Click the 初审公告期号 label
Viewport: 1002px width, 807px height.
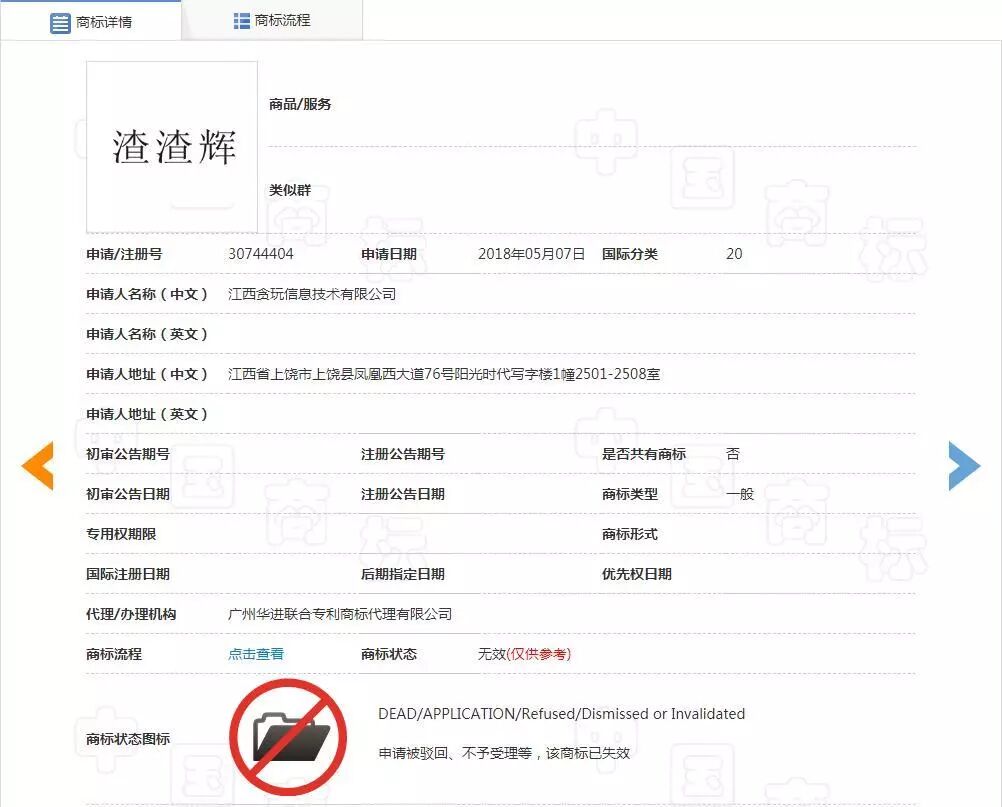(128, 454)
